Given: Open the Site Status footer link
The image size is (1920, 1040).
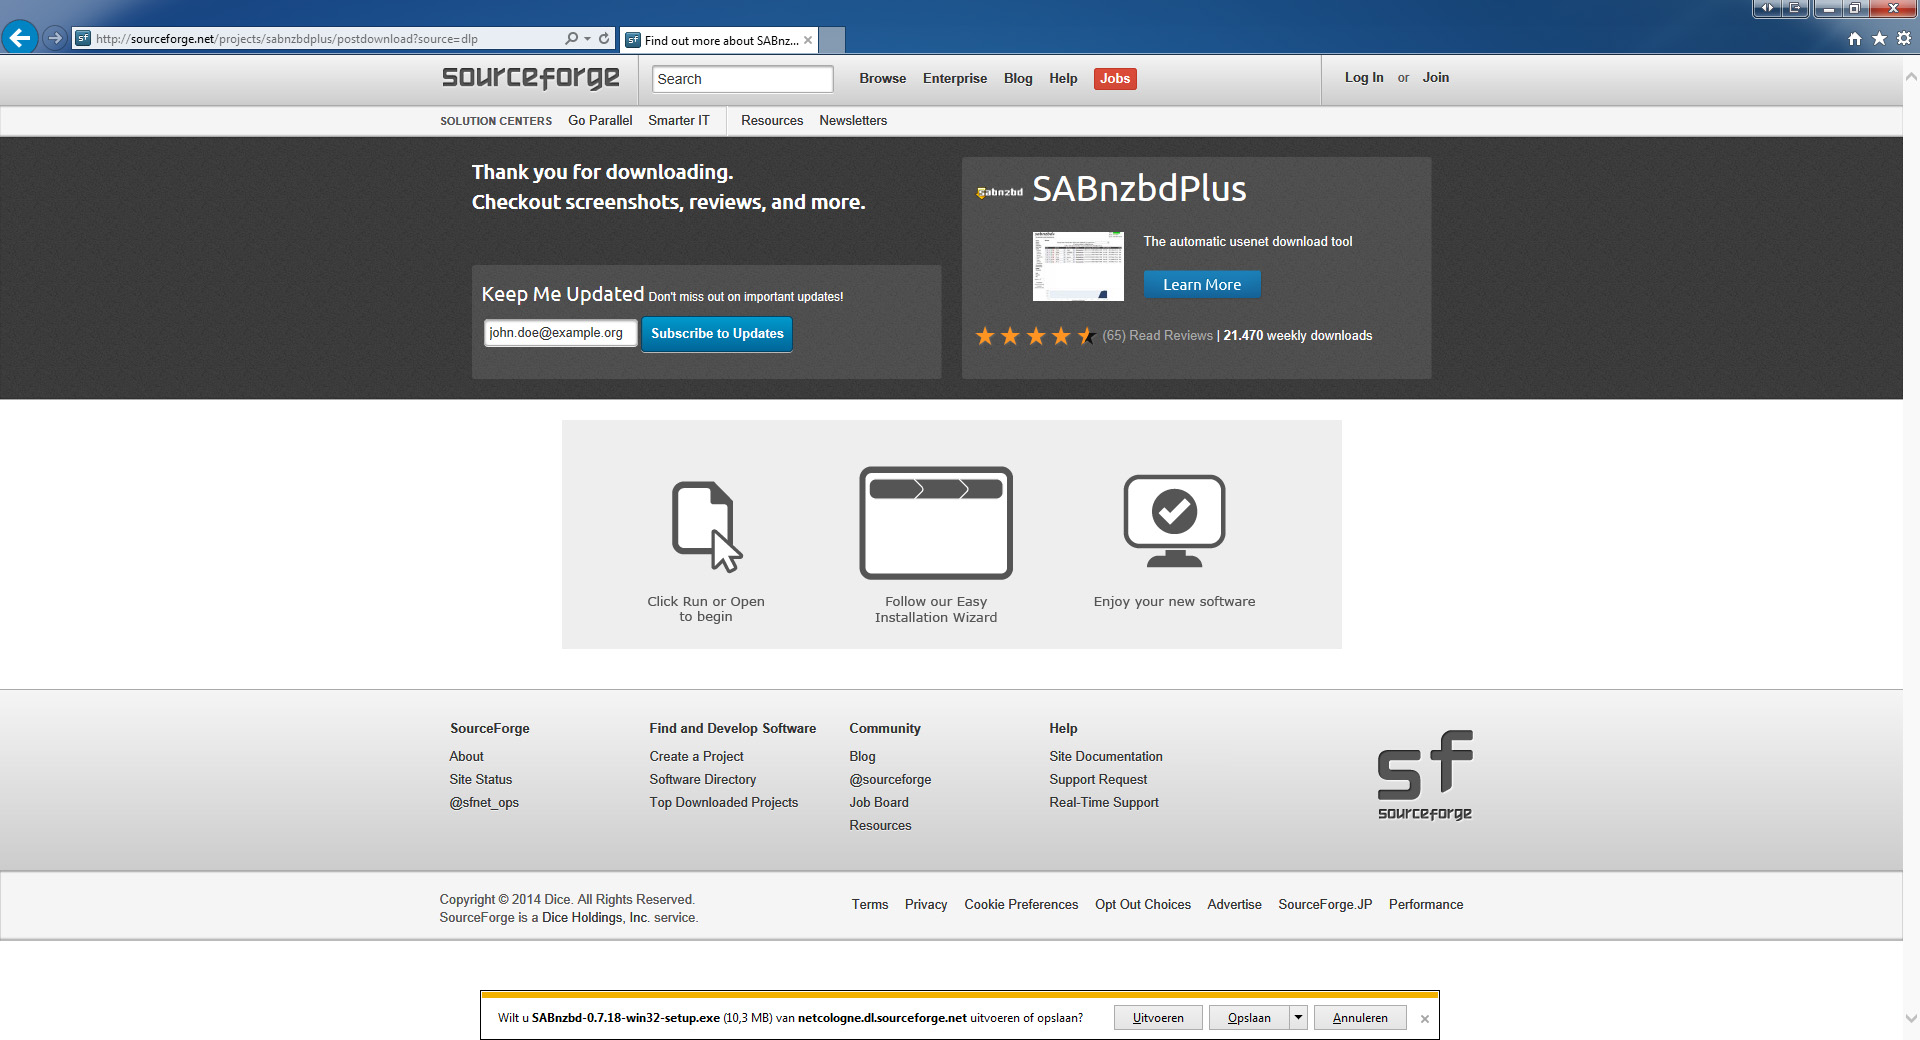Looking at the screenshot, I should (x=480, y=779).
